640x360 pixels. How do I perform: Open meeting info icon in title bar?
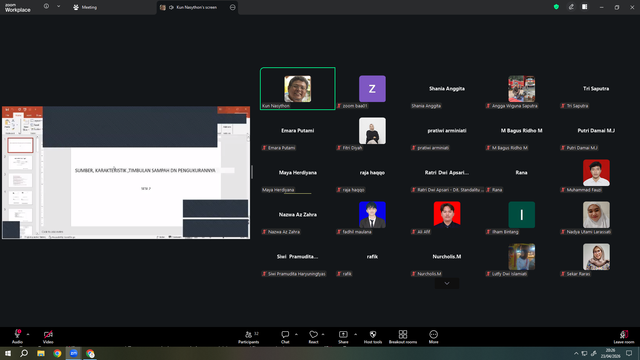[x=46, y=6]
